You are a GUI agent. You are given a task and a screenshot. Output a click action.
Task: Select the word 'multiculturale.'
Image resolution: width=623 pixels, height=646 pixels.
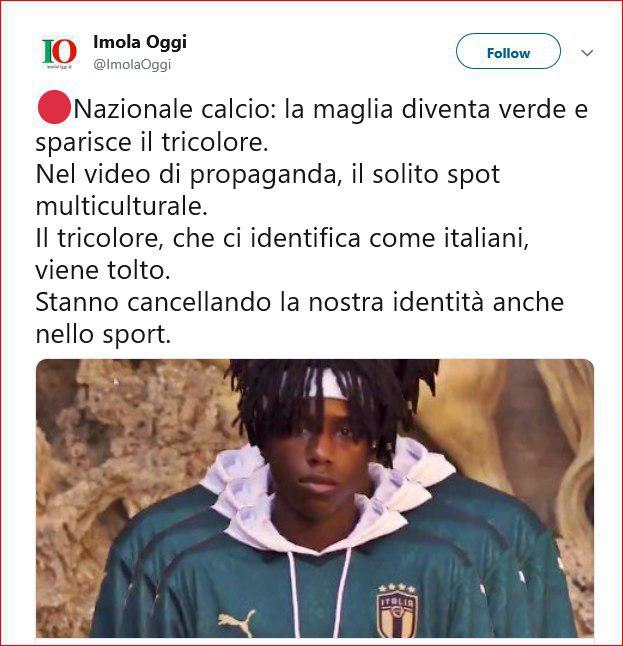point(122,206)
